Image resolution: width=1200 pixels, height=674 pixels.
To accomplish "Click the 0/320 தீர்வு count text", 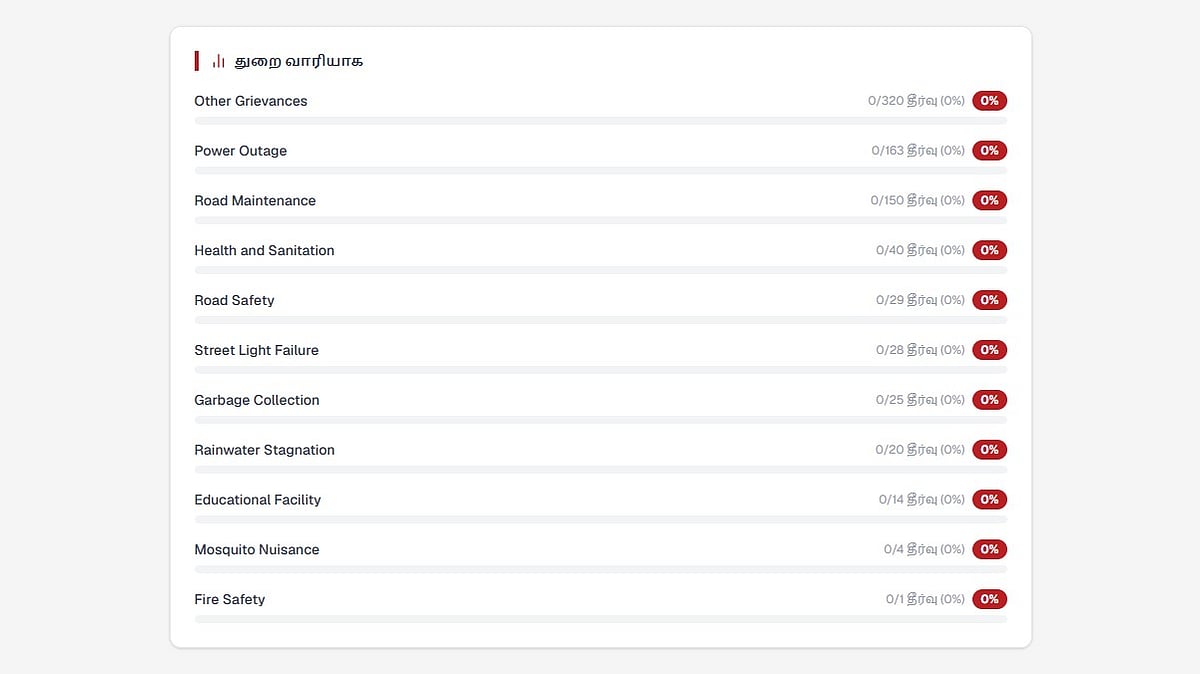I will (916, 101).
